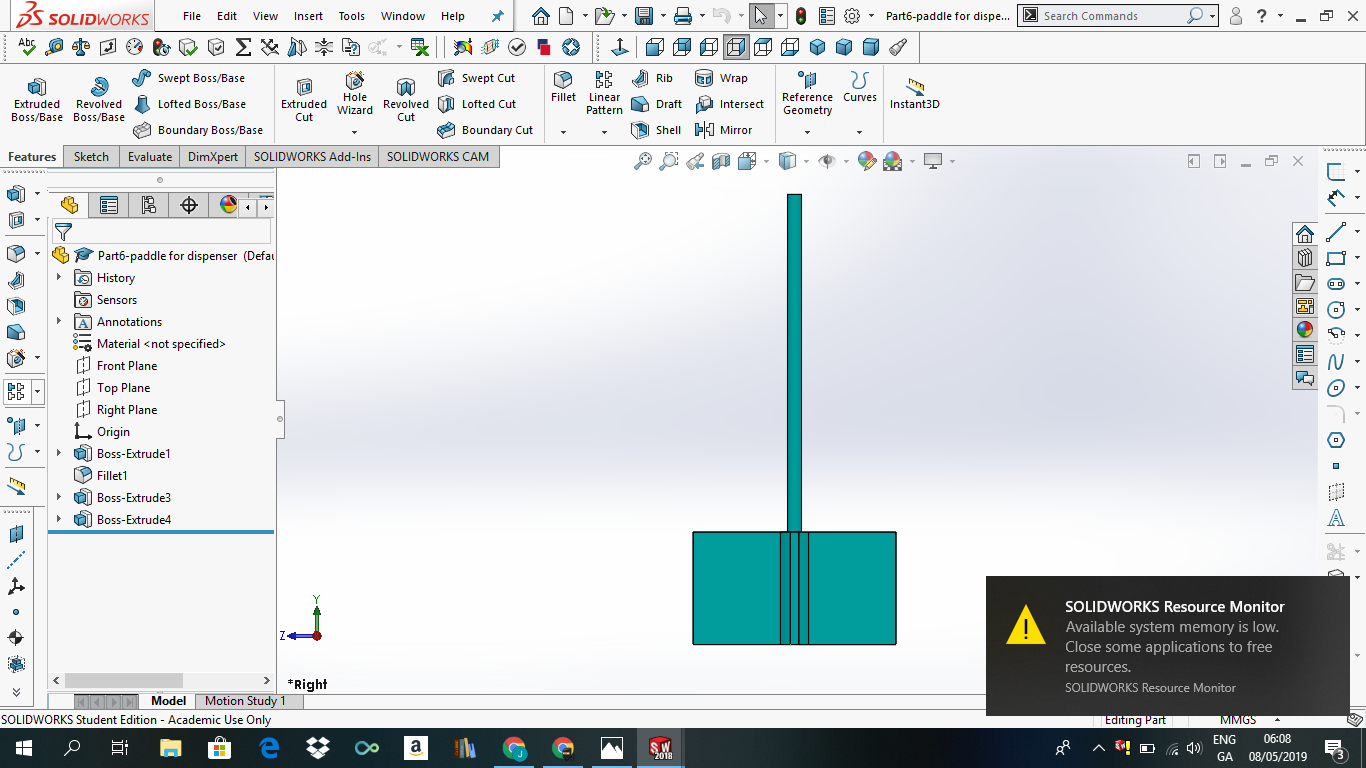This screenshot has height=768, width=1366.
Task: Open the Edit Appearance color icon
Action: 867,161
